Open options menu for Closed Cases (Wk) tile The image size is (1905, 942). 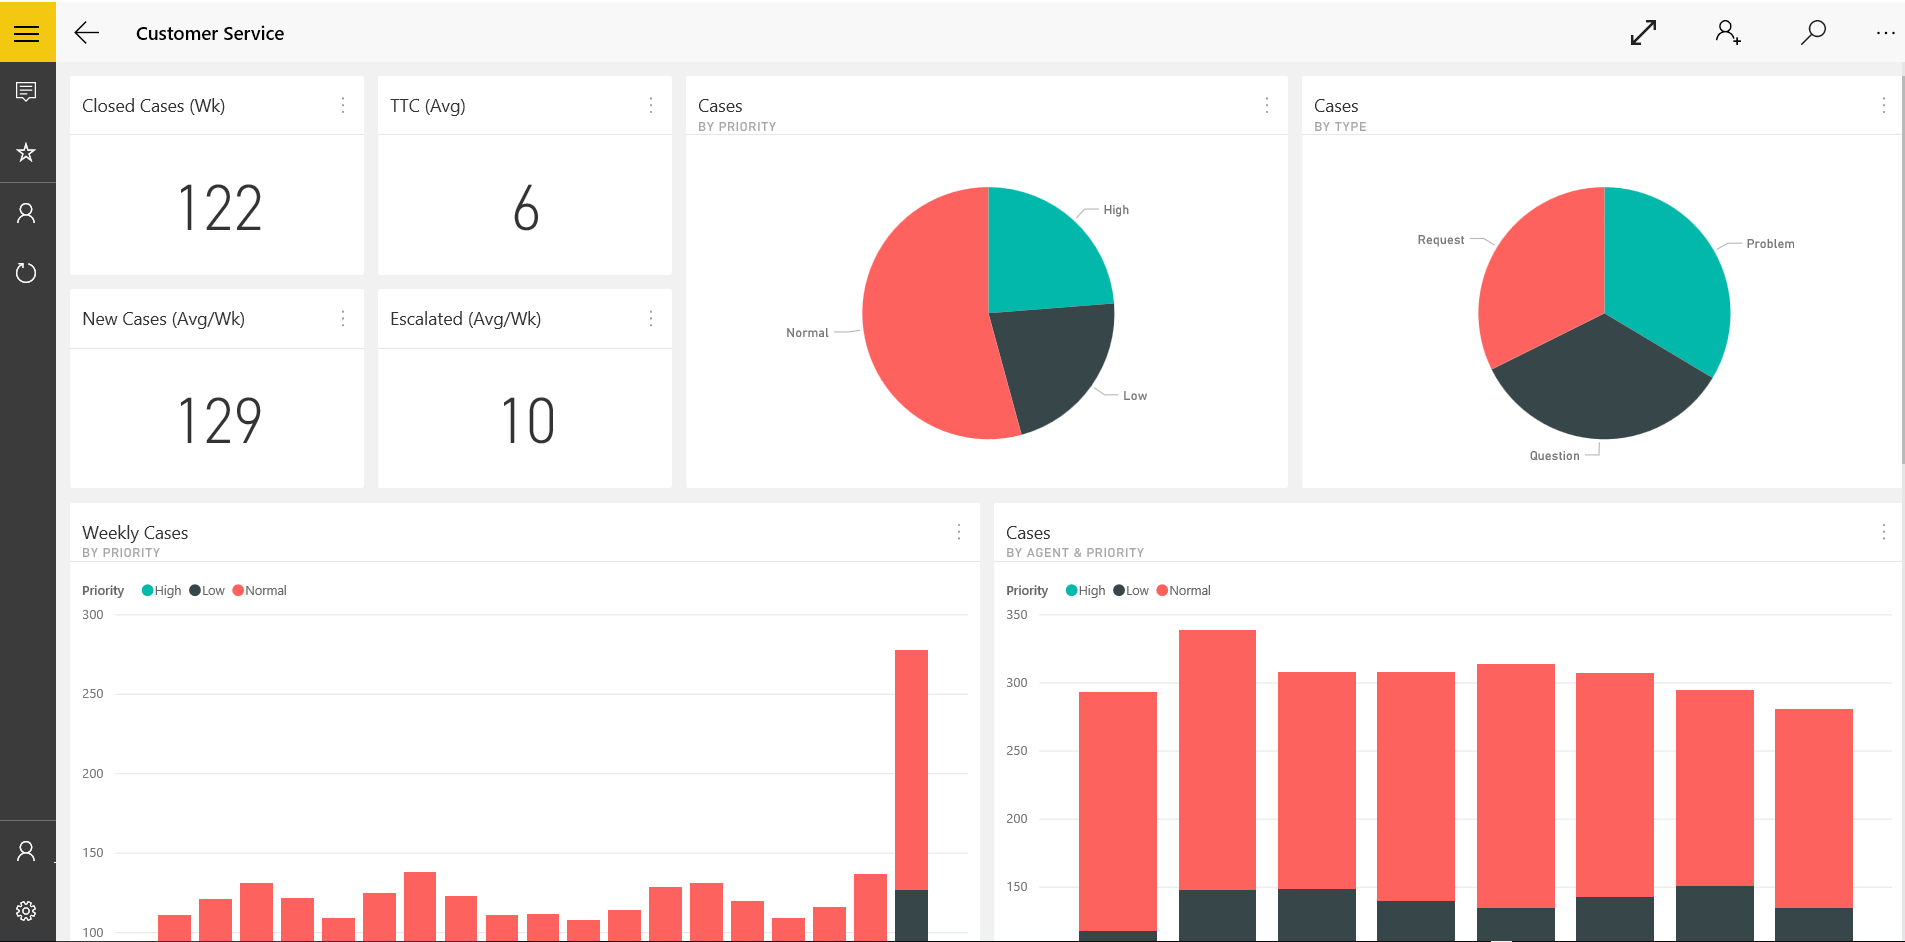(343, 105)
